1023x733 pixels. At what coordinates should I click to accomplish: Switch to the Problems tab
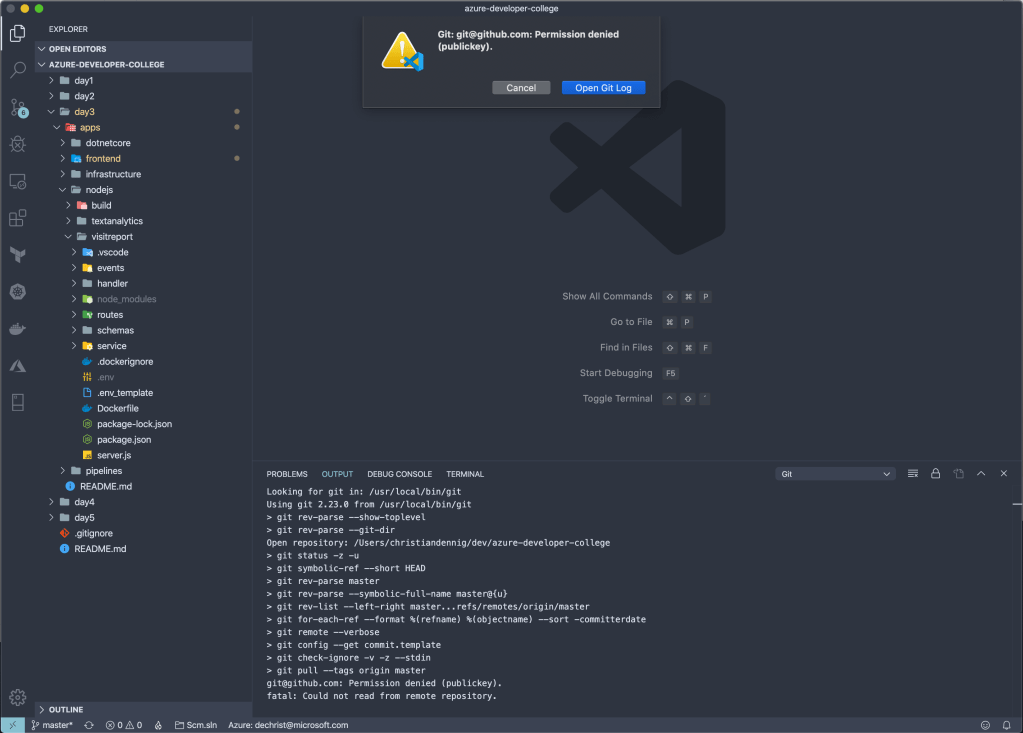287,474
